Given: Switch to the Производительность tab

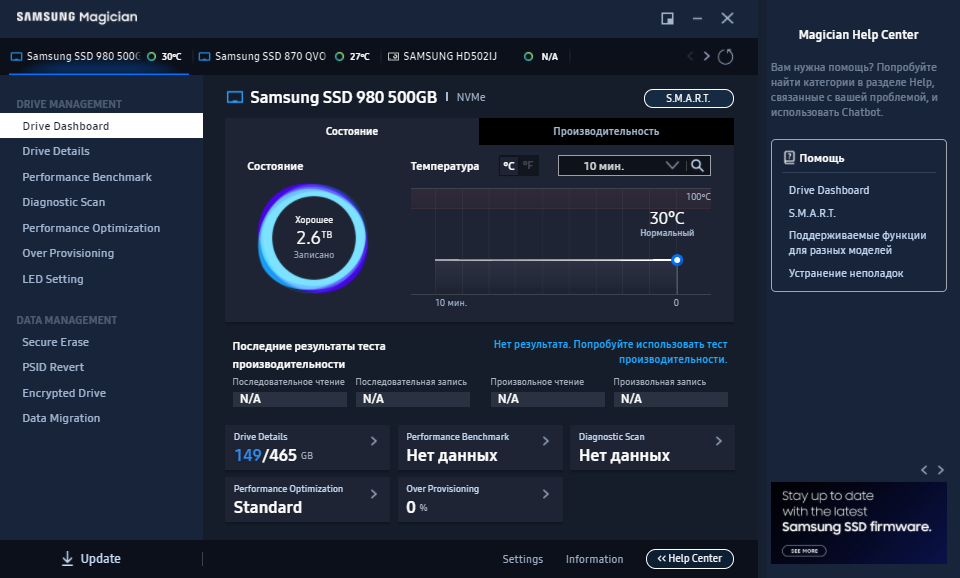Looking at the screenshot, I should pyautogui.click(x=606, y=131).
